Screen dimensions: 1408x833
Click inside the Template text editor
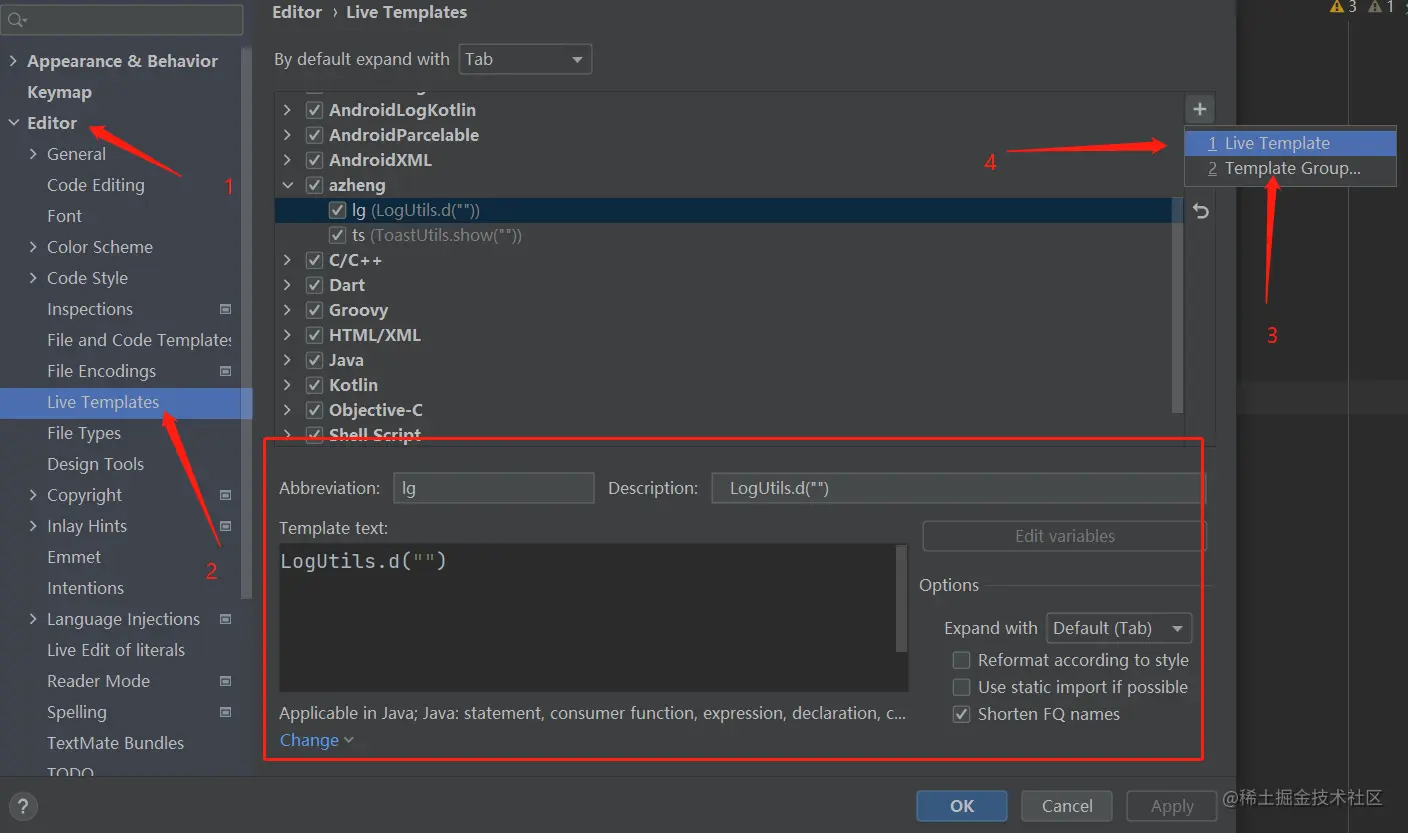pyautogui.click(x=587, y=618)
